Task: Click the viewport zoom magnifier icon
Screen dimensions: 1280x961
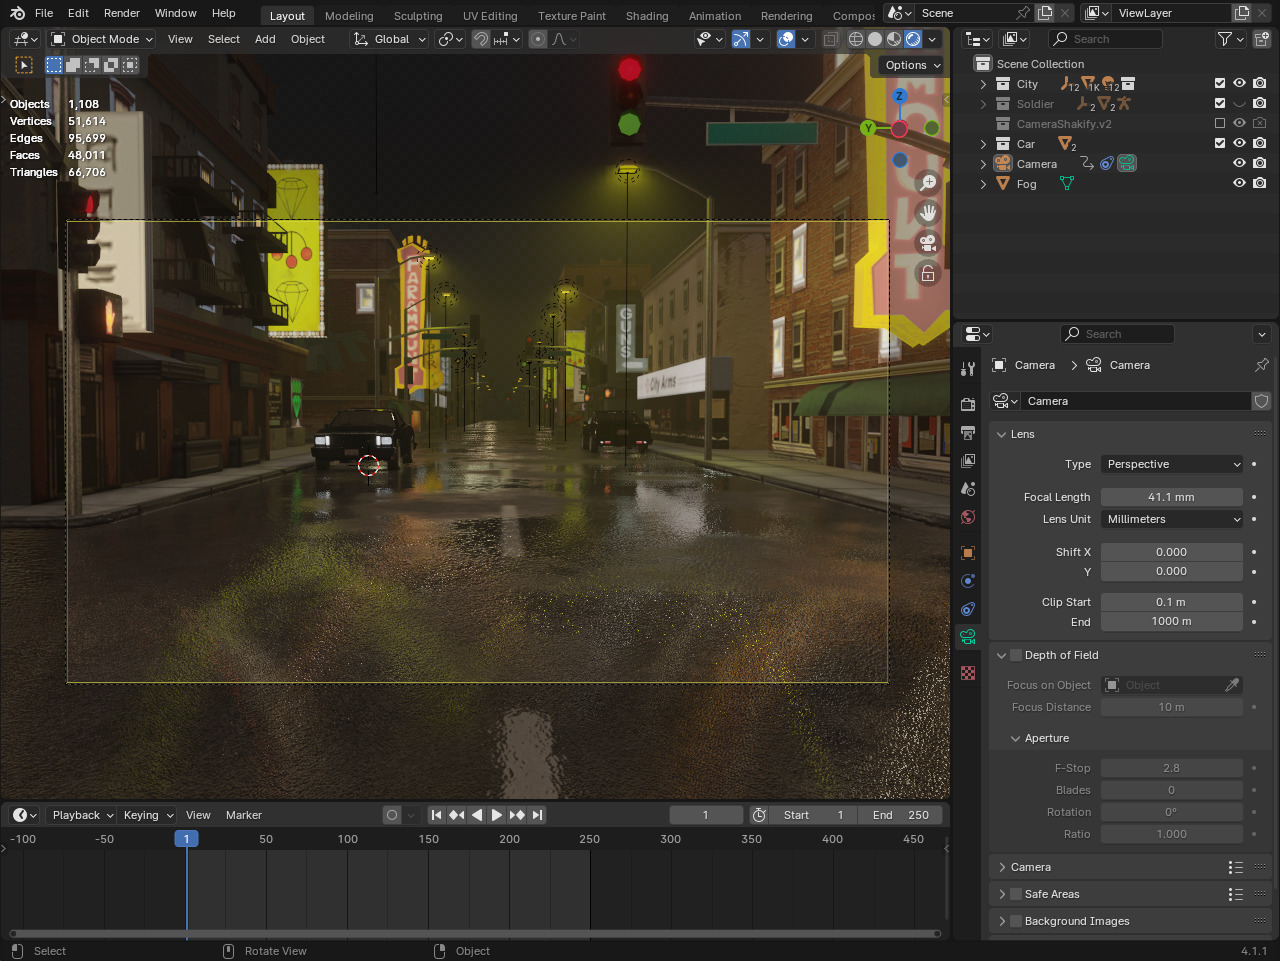Action: [928, 182]
